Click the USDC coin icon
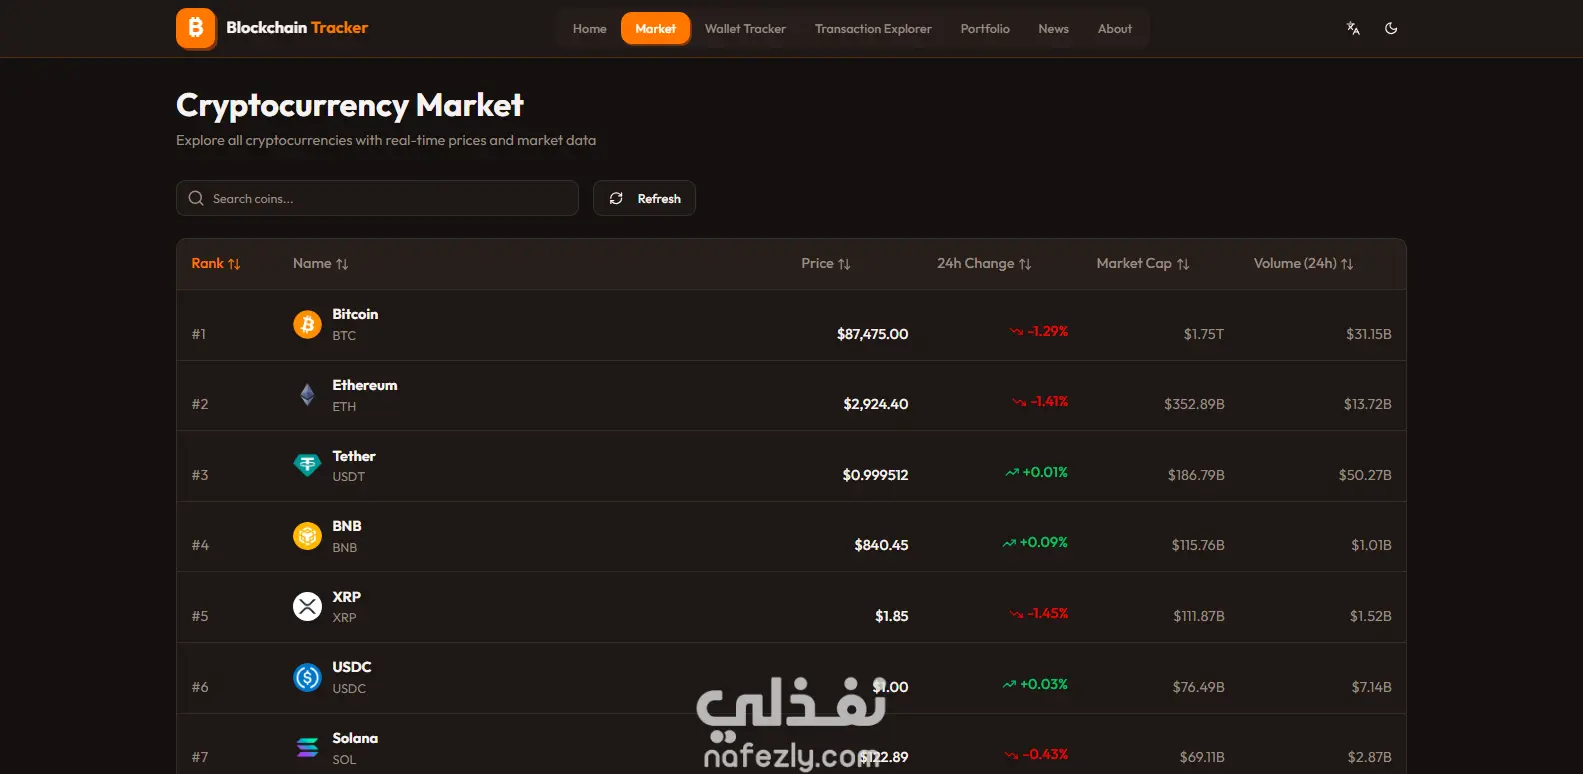Viewport: 1583px width, 774px height. (307, 677)
